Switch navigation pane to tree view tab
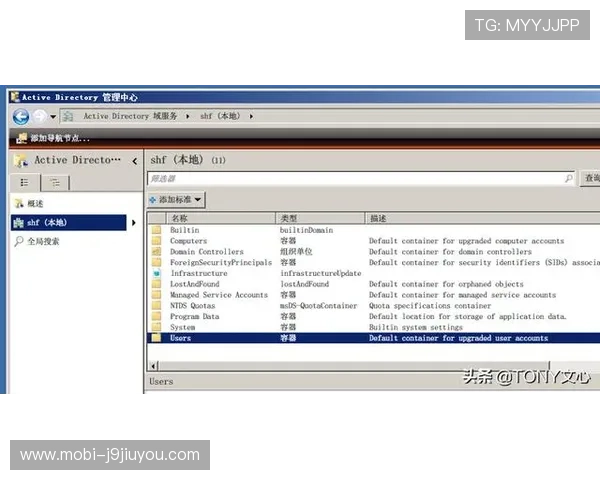600x480 pixels. click(x=56, y=182)
